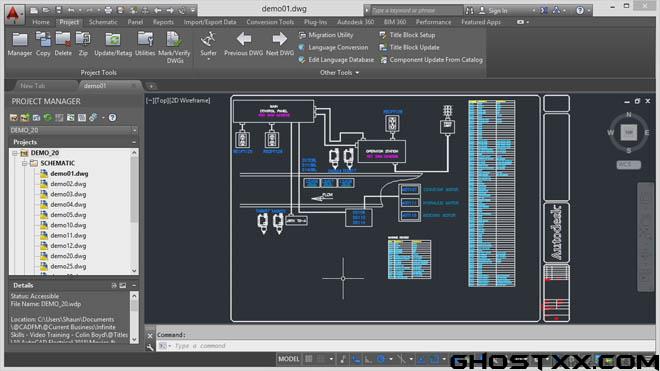
Task: Run Title Block Update
Action: point(409,48)
